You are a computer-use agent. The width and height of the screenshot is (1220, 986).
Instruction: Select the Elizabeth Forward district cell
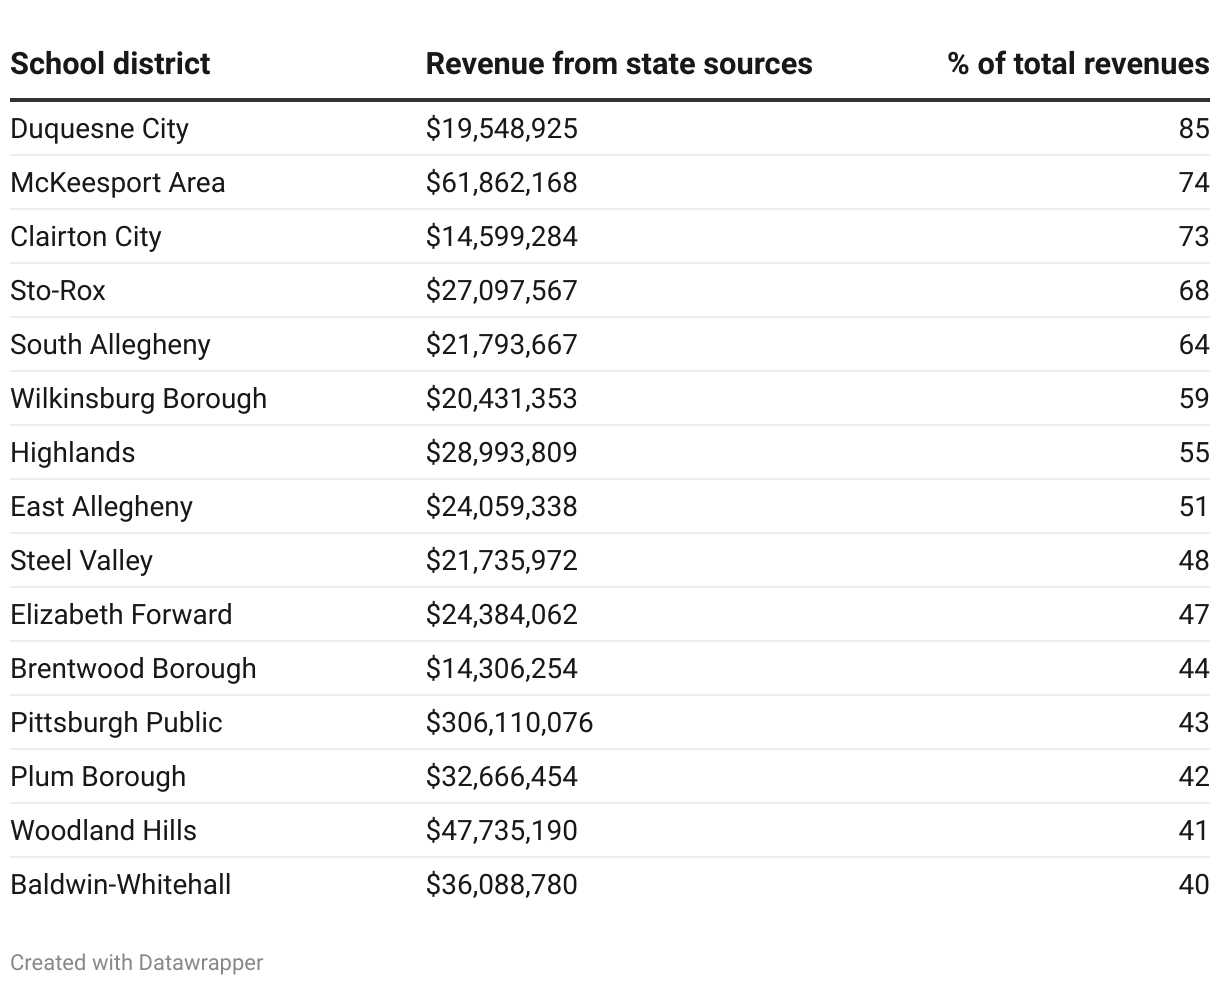click(x=121, y=615)
